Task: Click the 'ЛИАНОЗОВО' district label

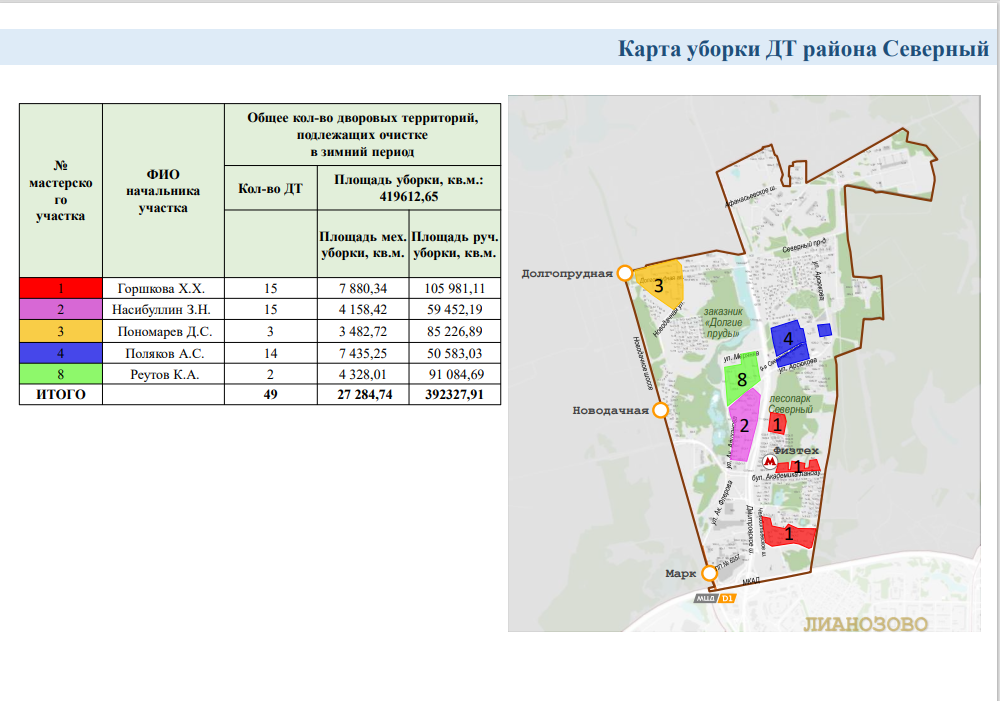Action: tap(865, 624)
